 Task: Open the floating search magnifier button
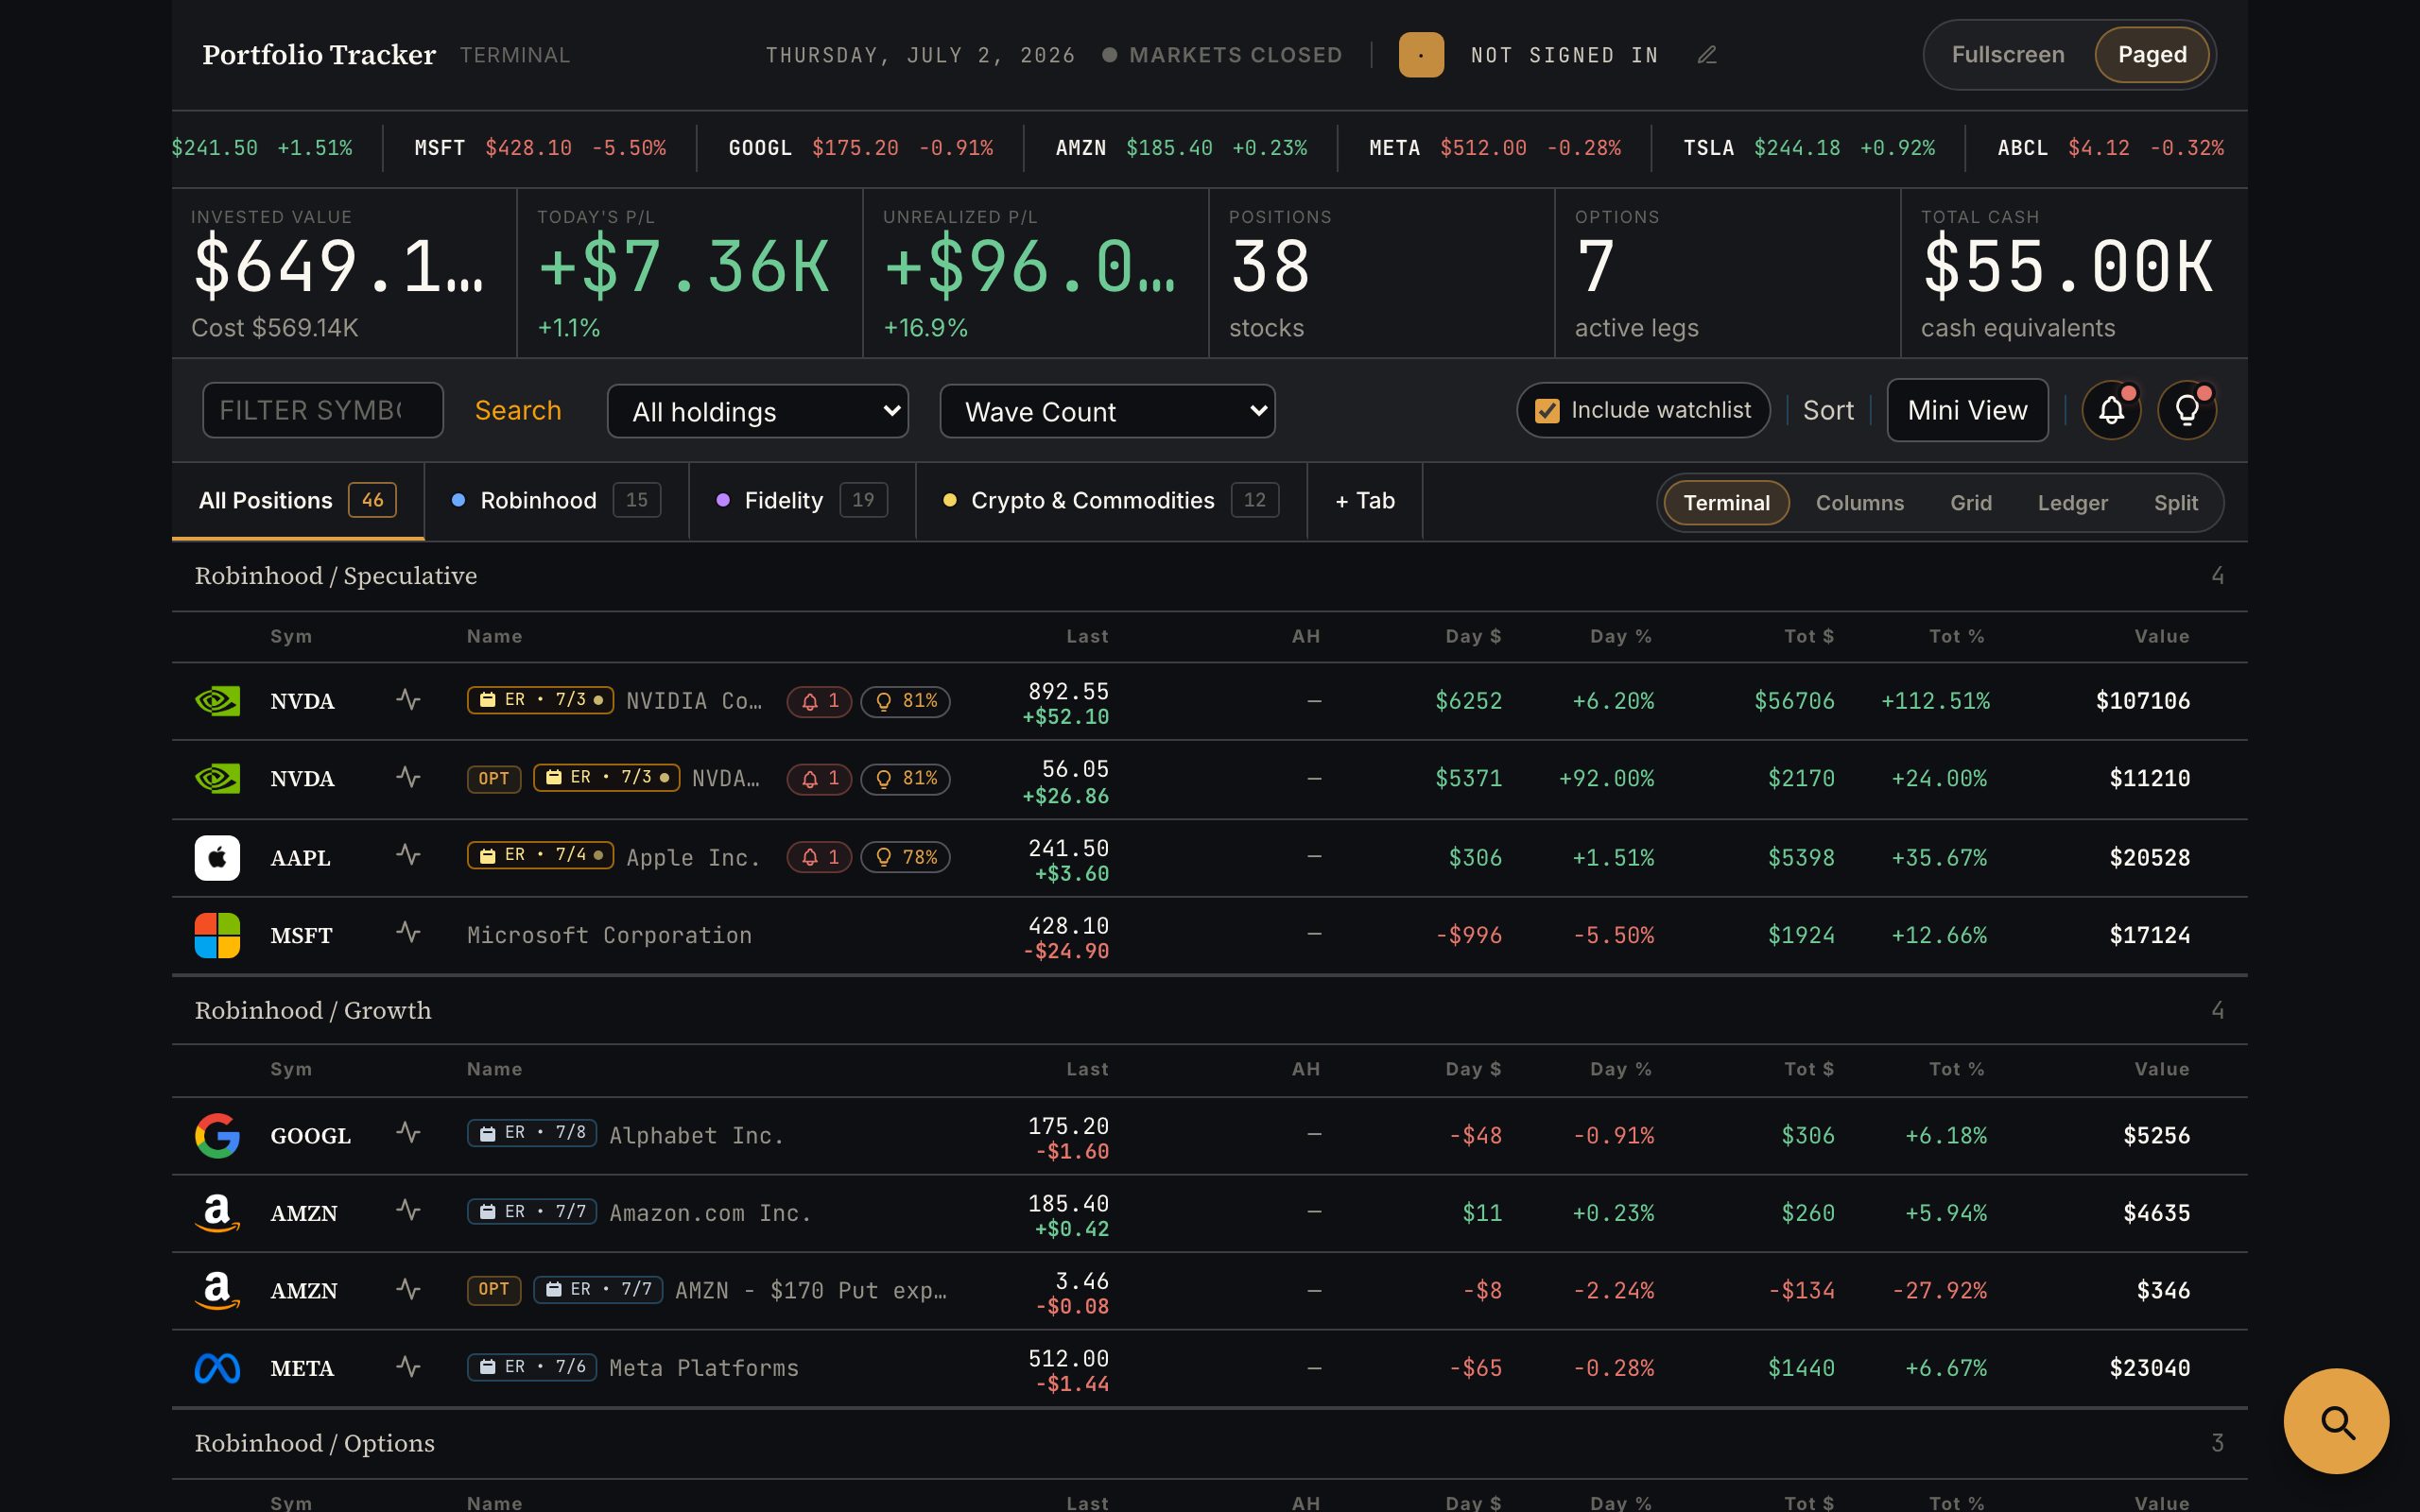[x=2336, y=1421]
